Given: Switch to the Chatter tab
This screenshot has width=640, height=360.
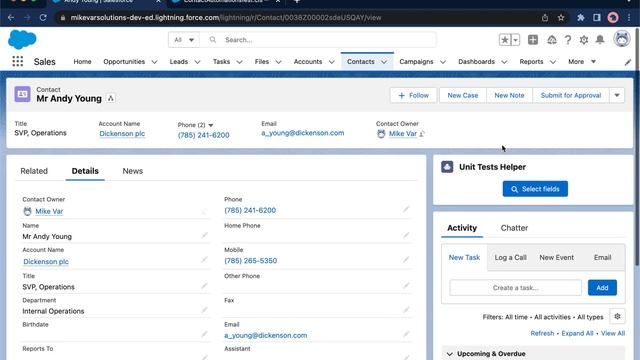Looking at the screenshot, I should point(514,228).
